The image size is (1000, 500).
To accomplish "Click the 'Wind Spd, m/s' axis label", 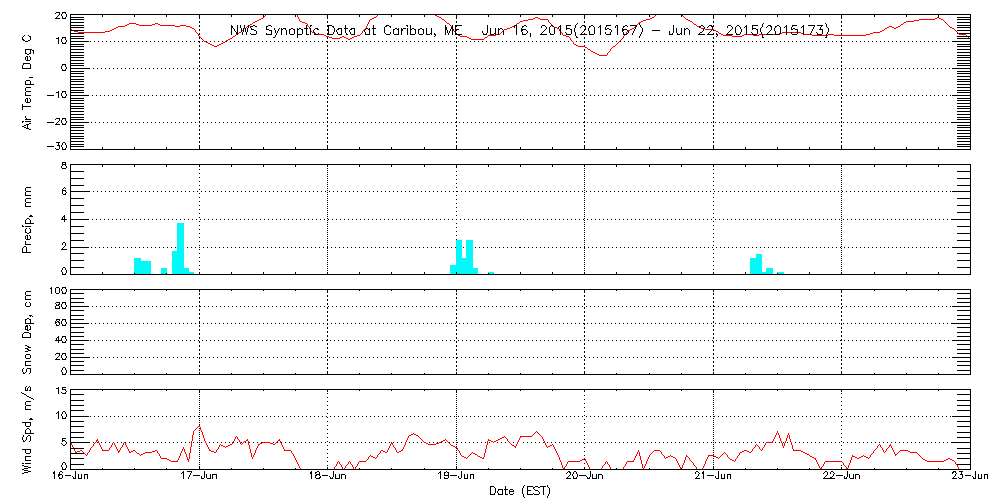I will [27, 429].
